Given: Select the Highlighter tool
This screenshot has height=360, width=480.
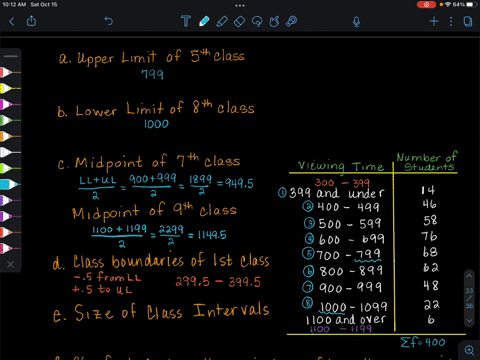Looking at the screenshot, I should click(x=222, y=22).
